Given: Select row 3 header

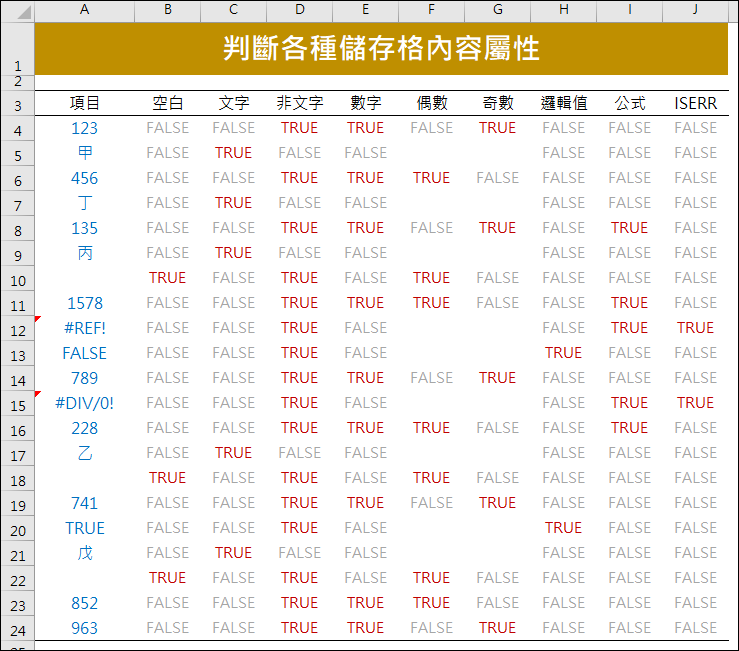Looking at the screenshot, I should [18, 104].
